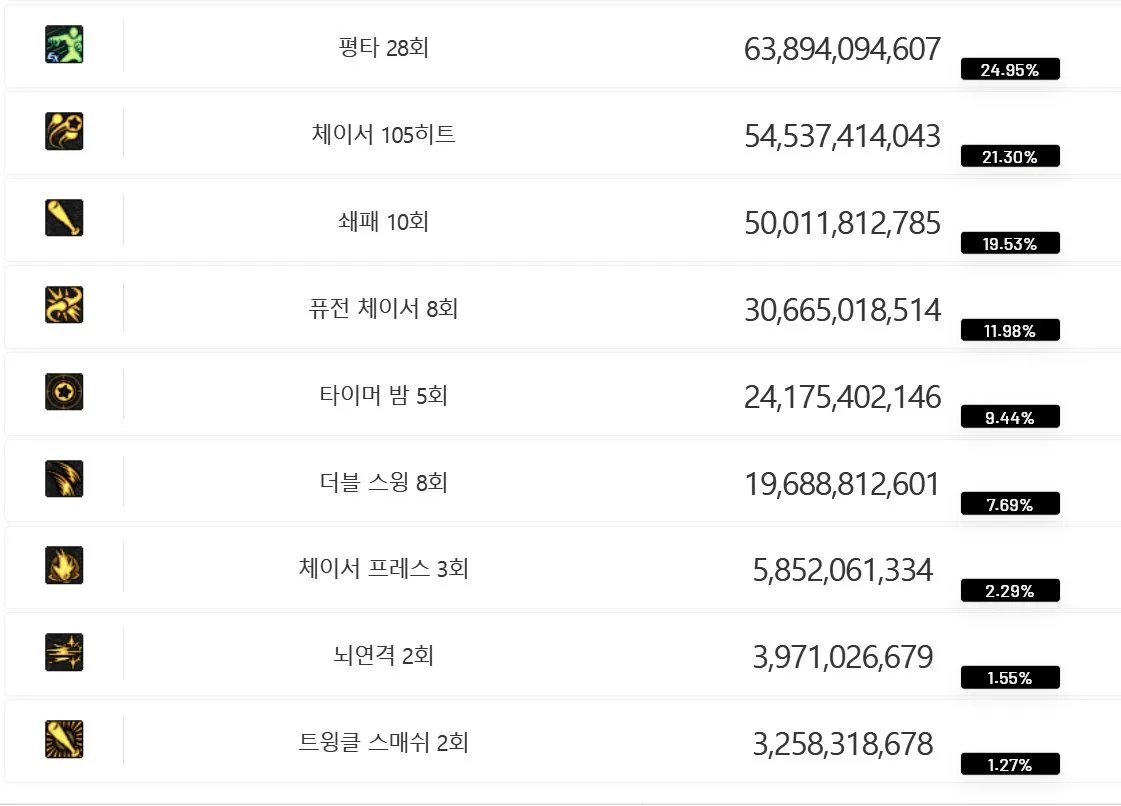Select the 체이서 프레스 skill icon
Screen dimensions: 1121x806
64,566
